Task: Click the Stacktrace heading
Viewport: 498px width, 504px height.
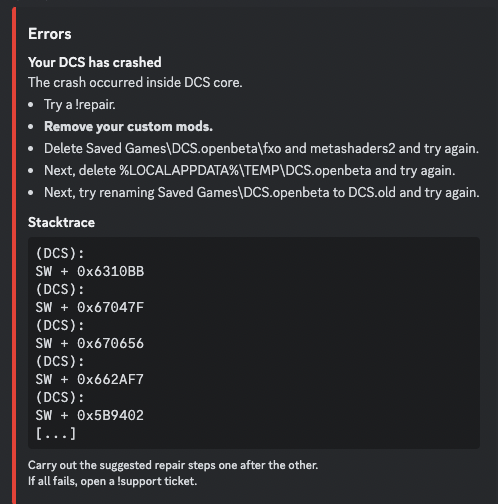Action: coord(61,222)
